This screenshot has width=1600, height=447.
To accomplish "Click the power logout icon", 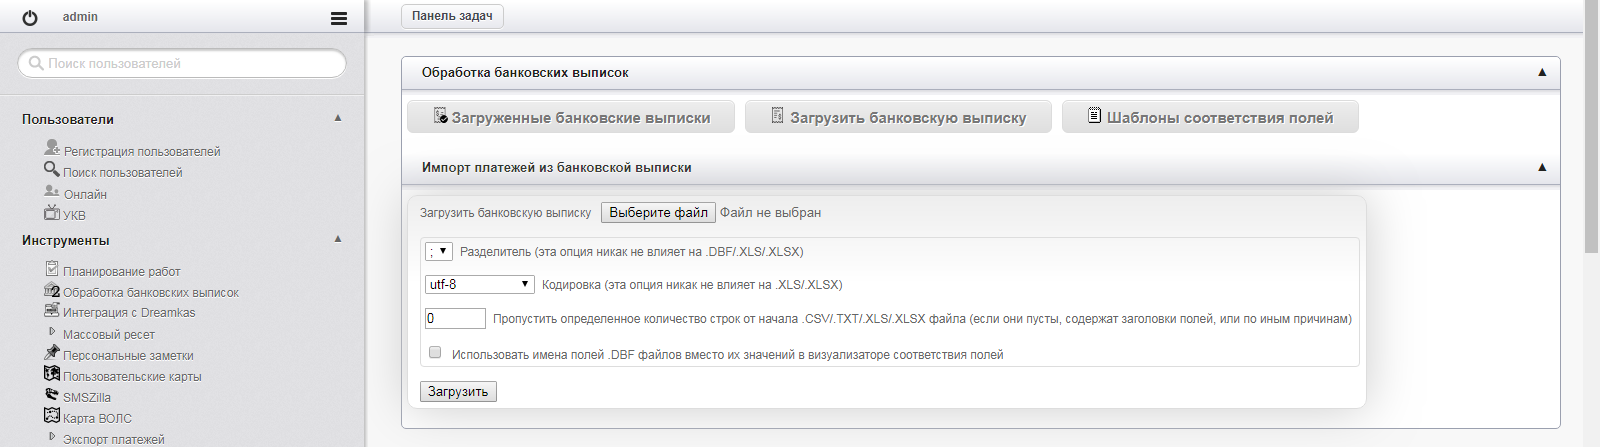I will coord(30,18).
